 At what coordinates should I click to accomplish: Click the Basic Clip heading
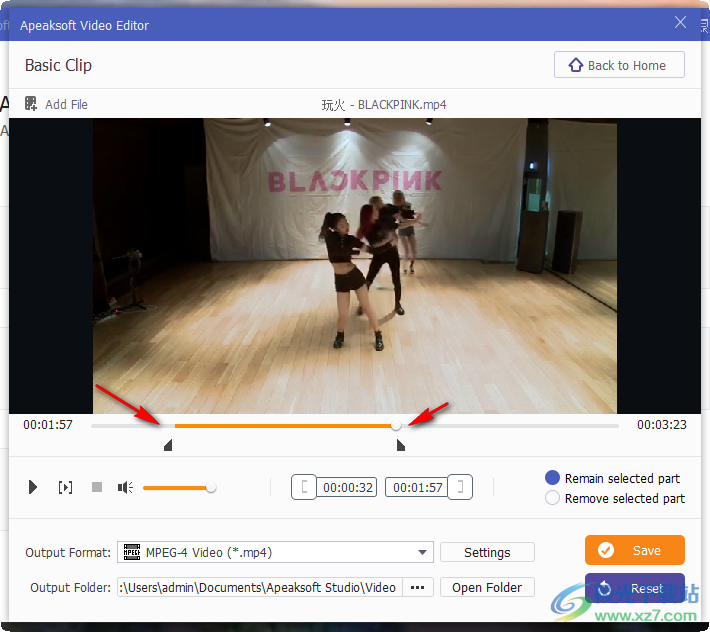(x=58, y=66)
